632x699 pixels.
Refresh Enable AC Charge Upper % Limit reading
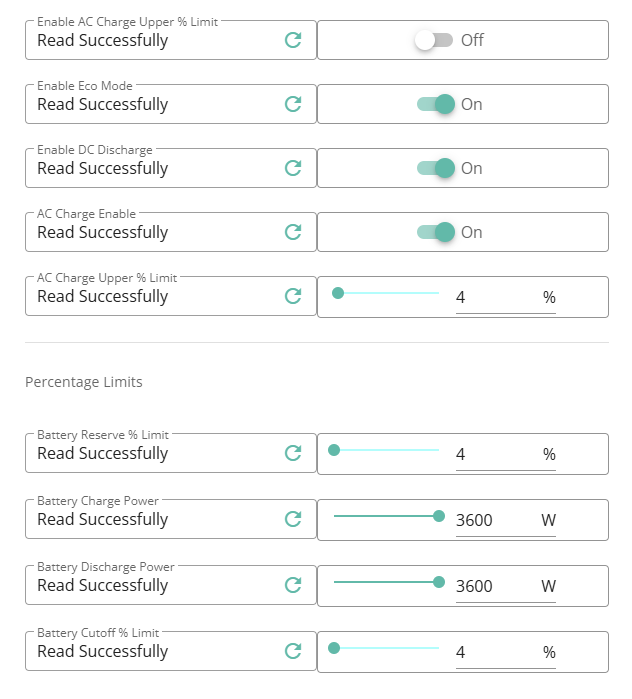pyautogui.click(x=293, y=40)
